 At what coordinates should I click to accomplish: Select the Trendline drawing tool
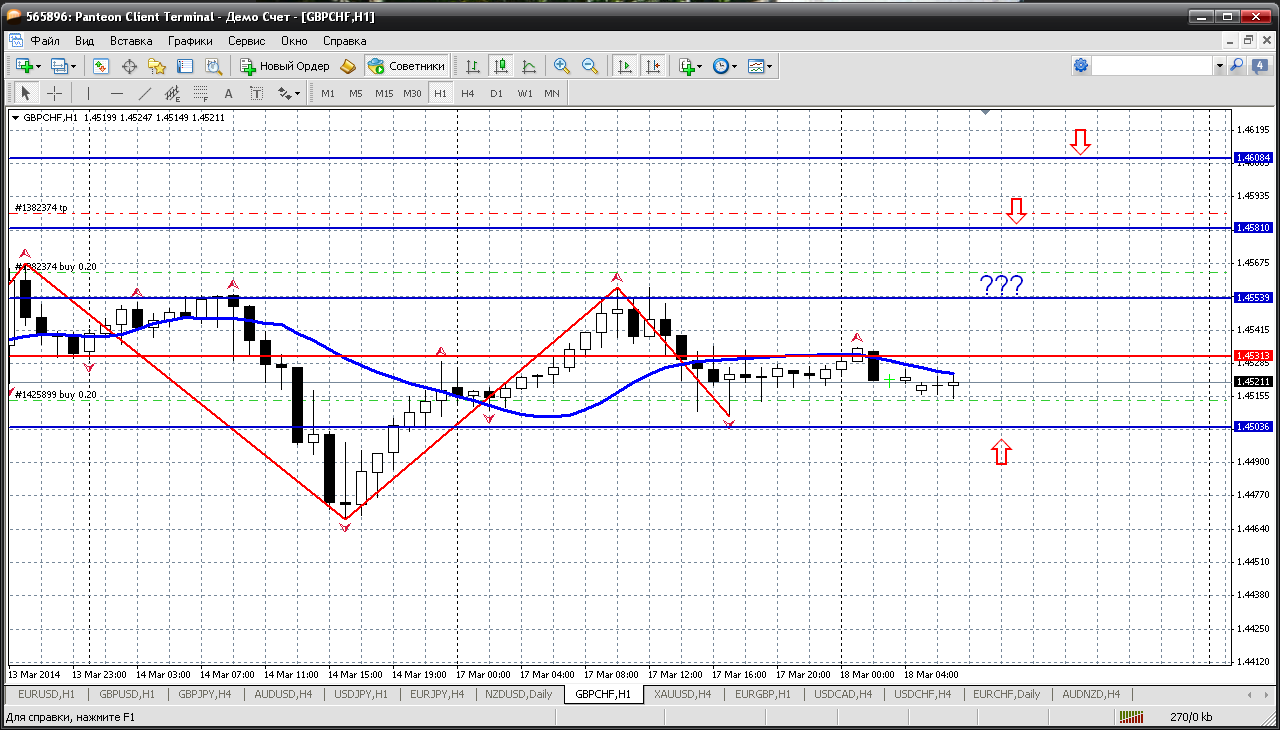145,93
